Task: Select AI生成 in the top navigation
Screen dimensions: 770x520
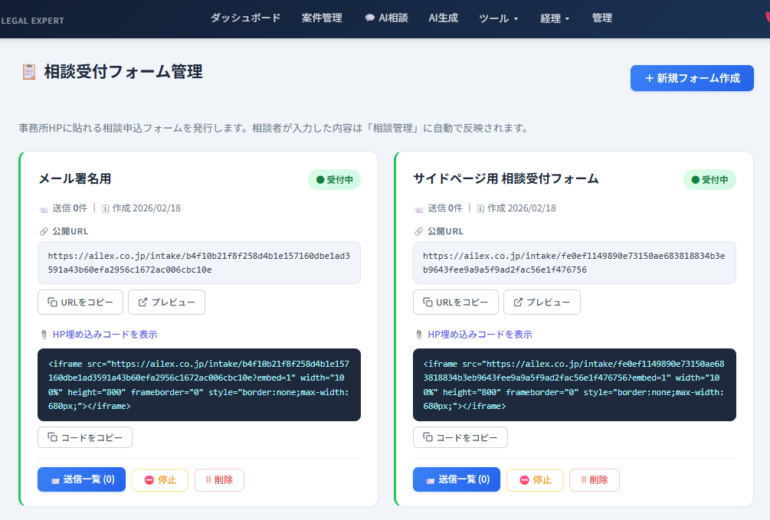Action: (x=443, y=18)
